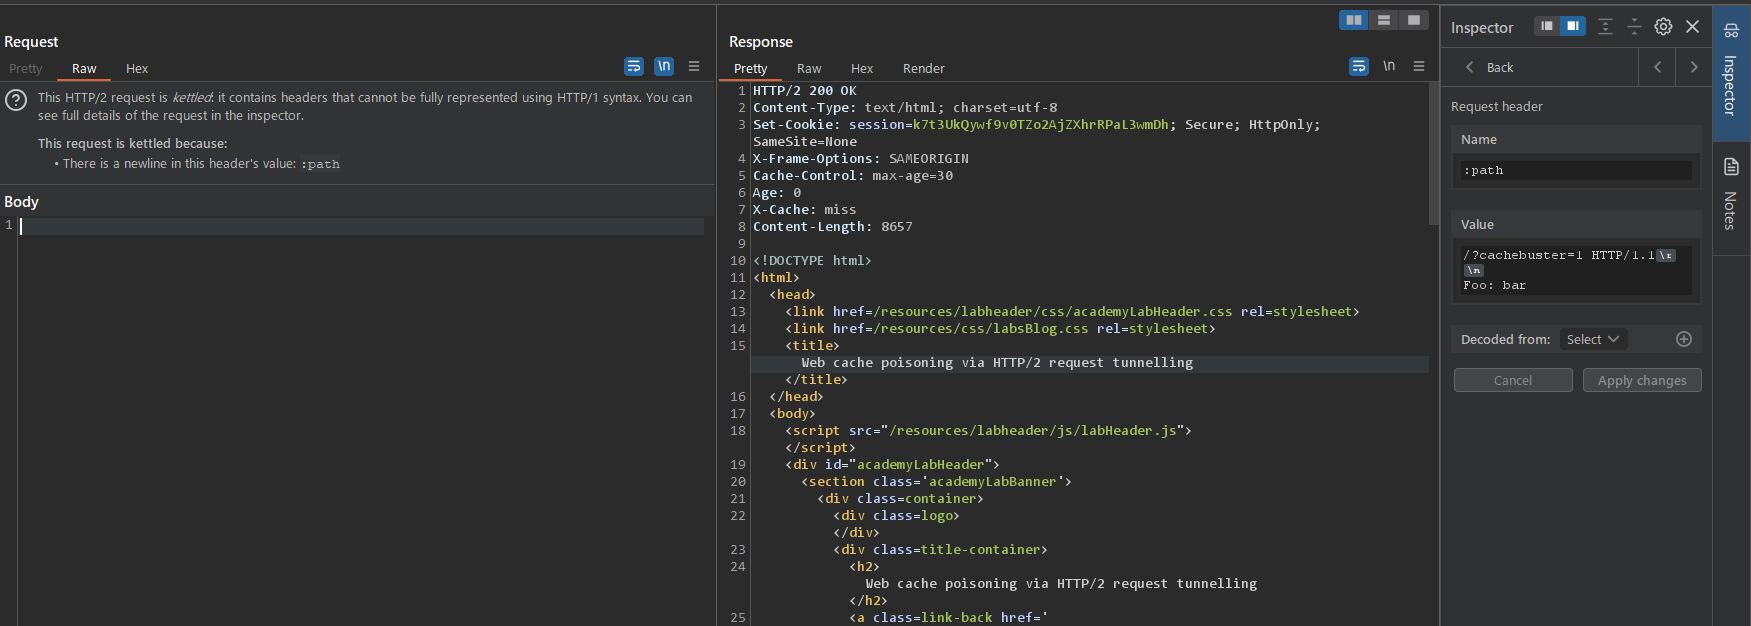Click the 'Cache-Control: max-age=30' header line
Image resolution: width=1751 pixels, height=626 pixels.
tap(853, 175)
